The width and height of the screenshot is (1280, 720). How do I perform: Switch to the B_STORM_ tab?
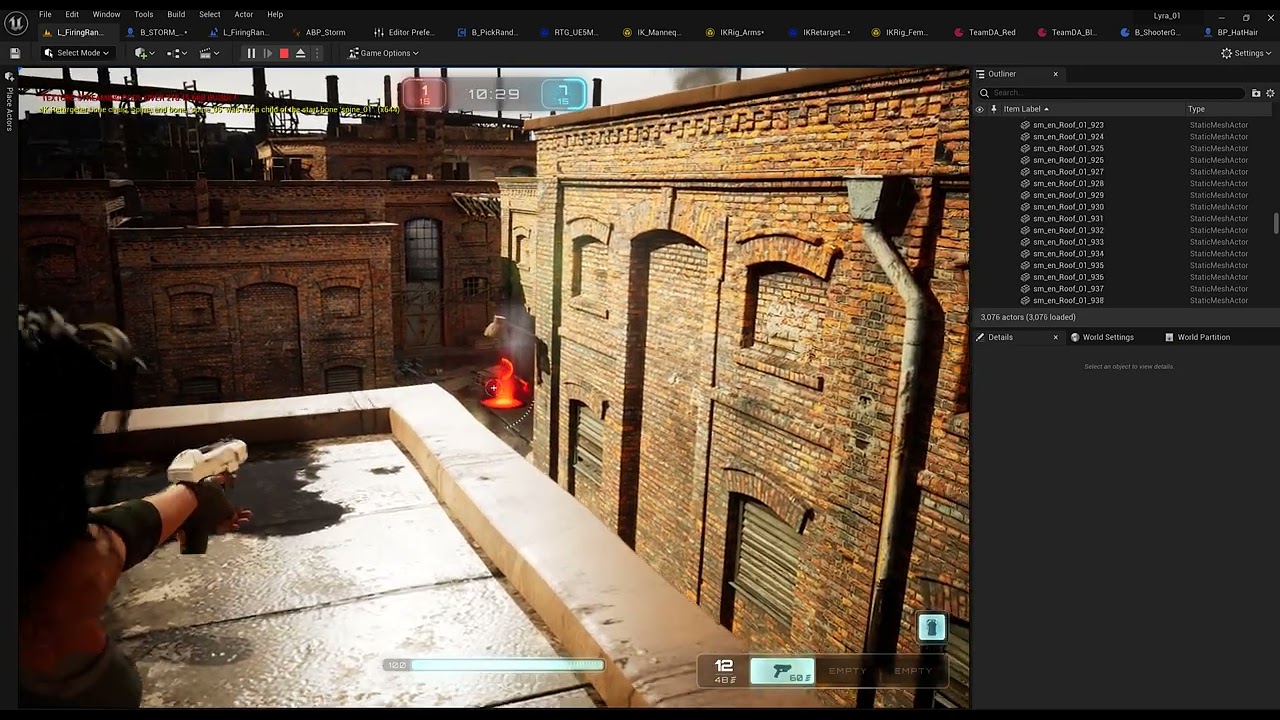(158, 32)
